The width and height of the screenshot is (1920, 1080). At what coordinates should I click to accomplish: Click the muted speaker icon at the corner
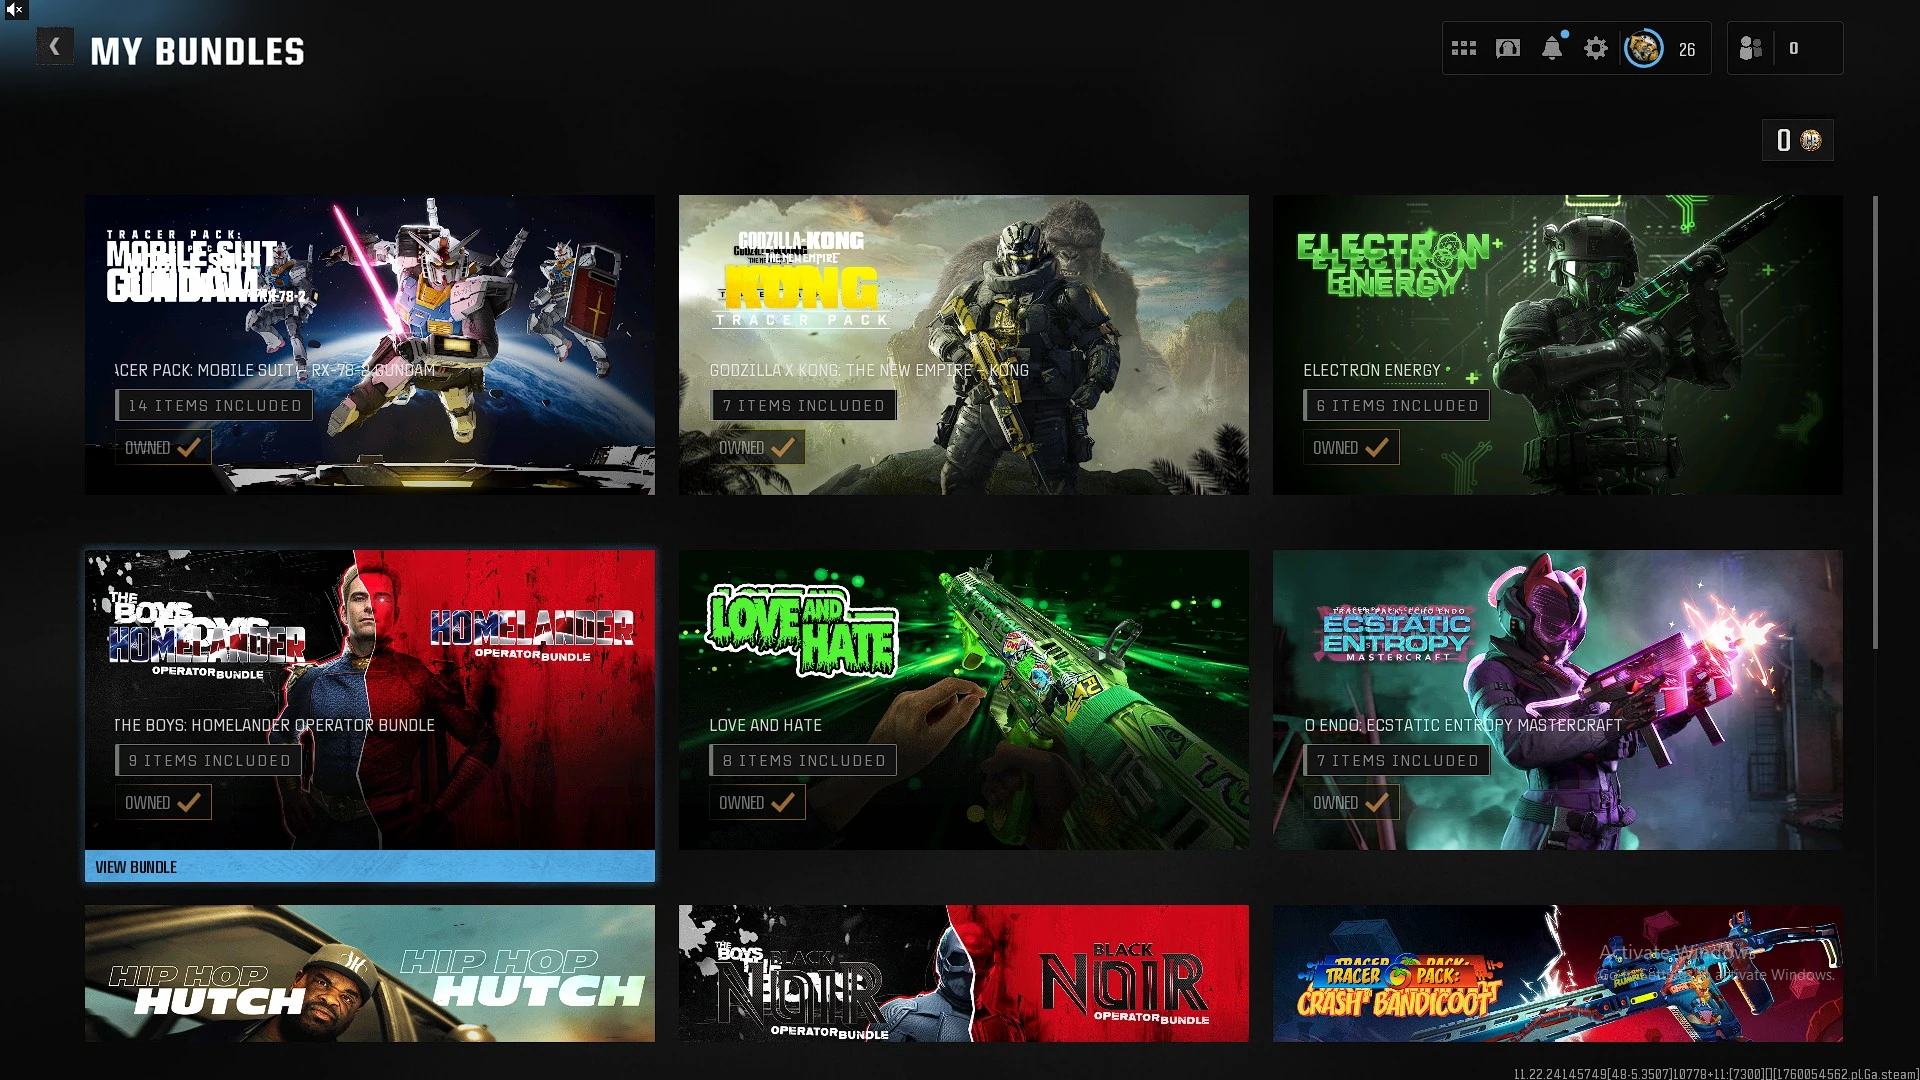click(x=14, y=10)
